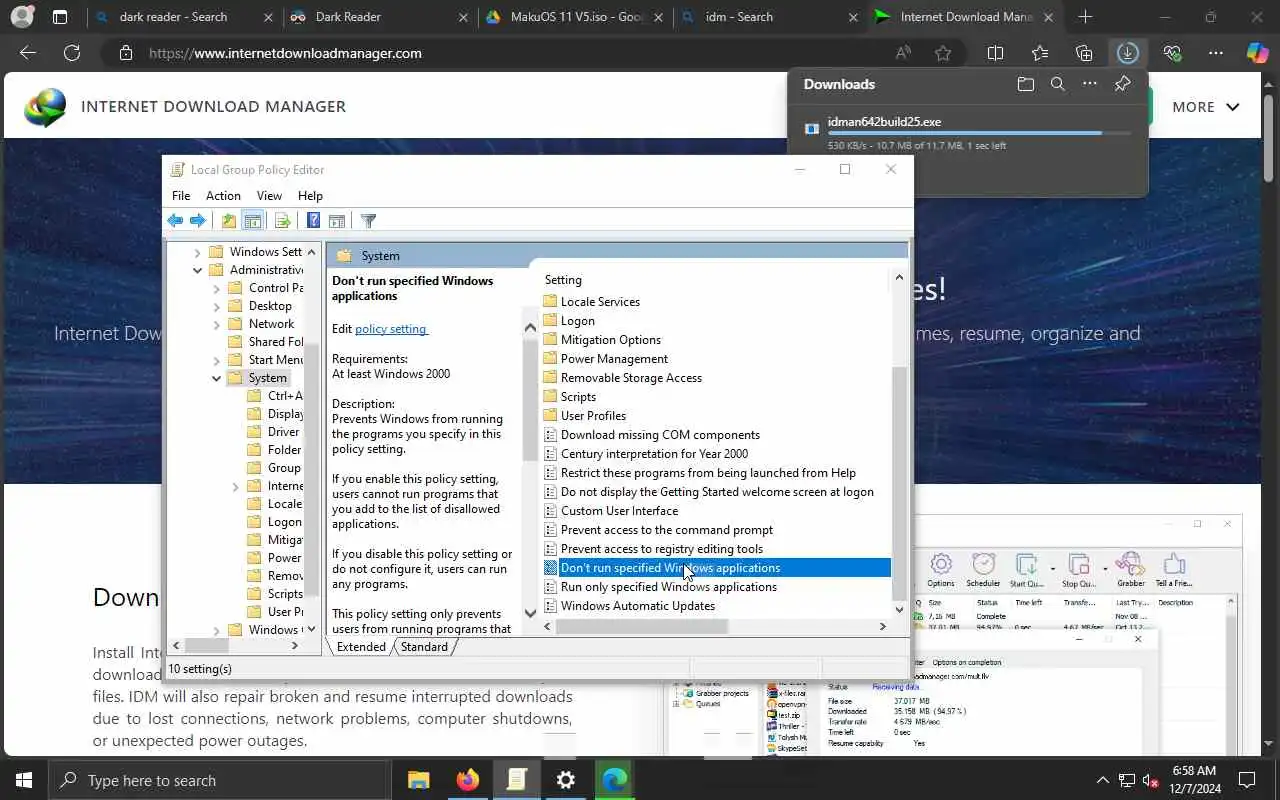The width and height of the screenshot is (1280, 800).
Task: Open Settings gear in taskbar
Action: 566,780
